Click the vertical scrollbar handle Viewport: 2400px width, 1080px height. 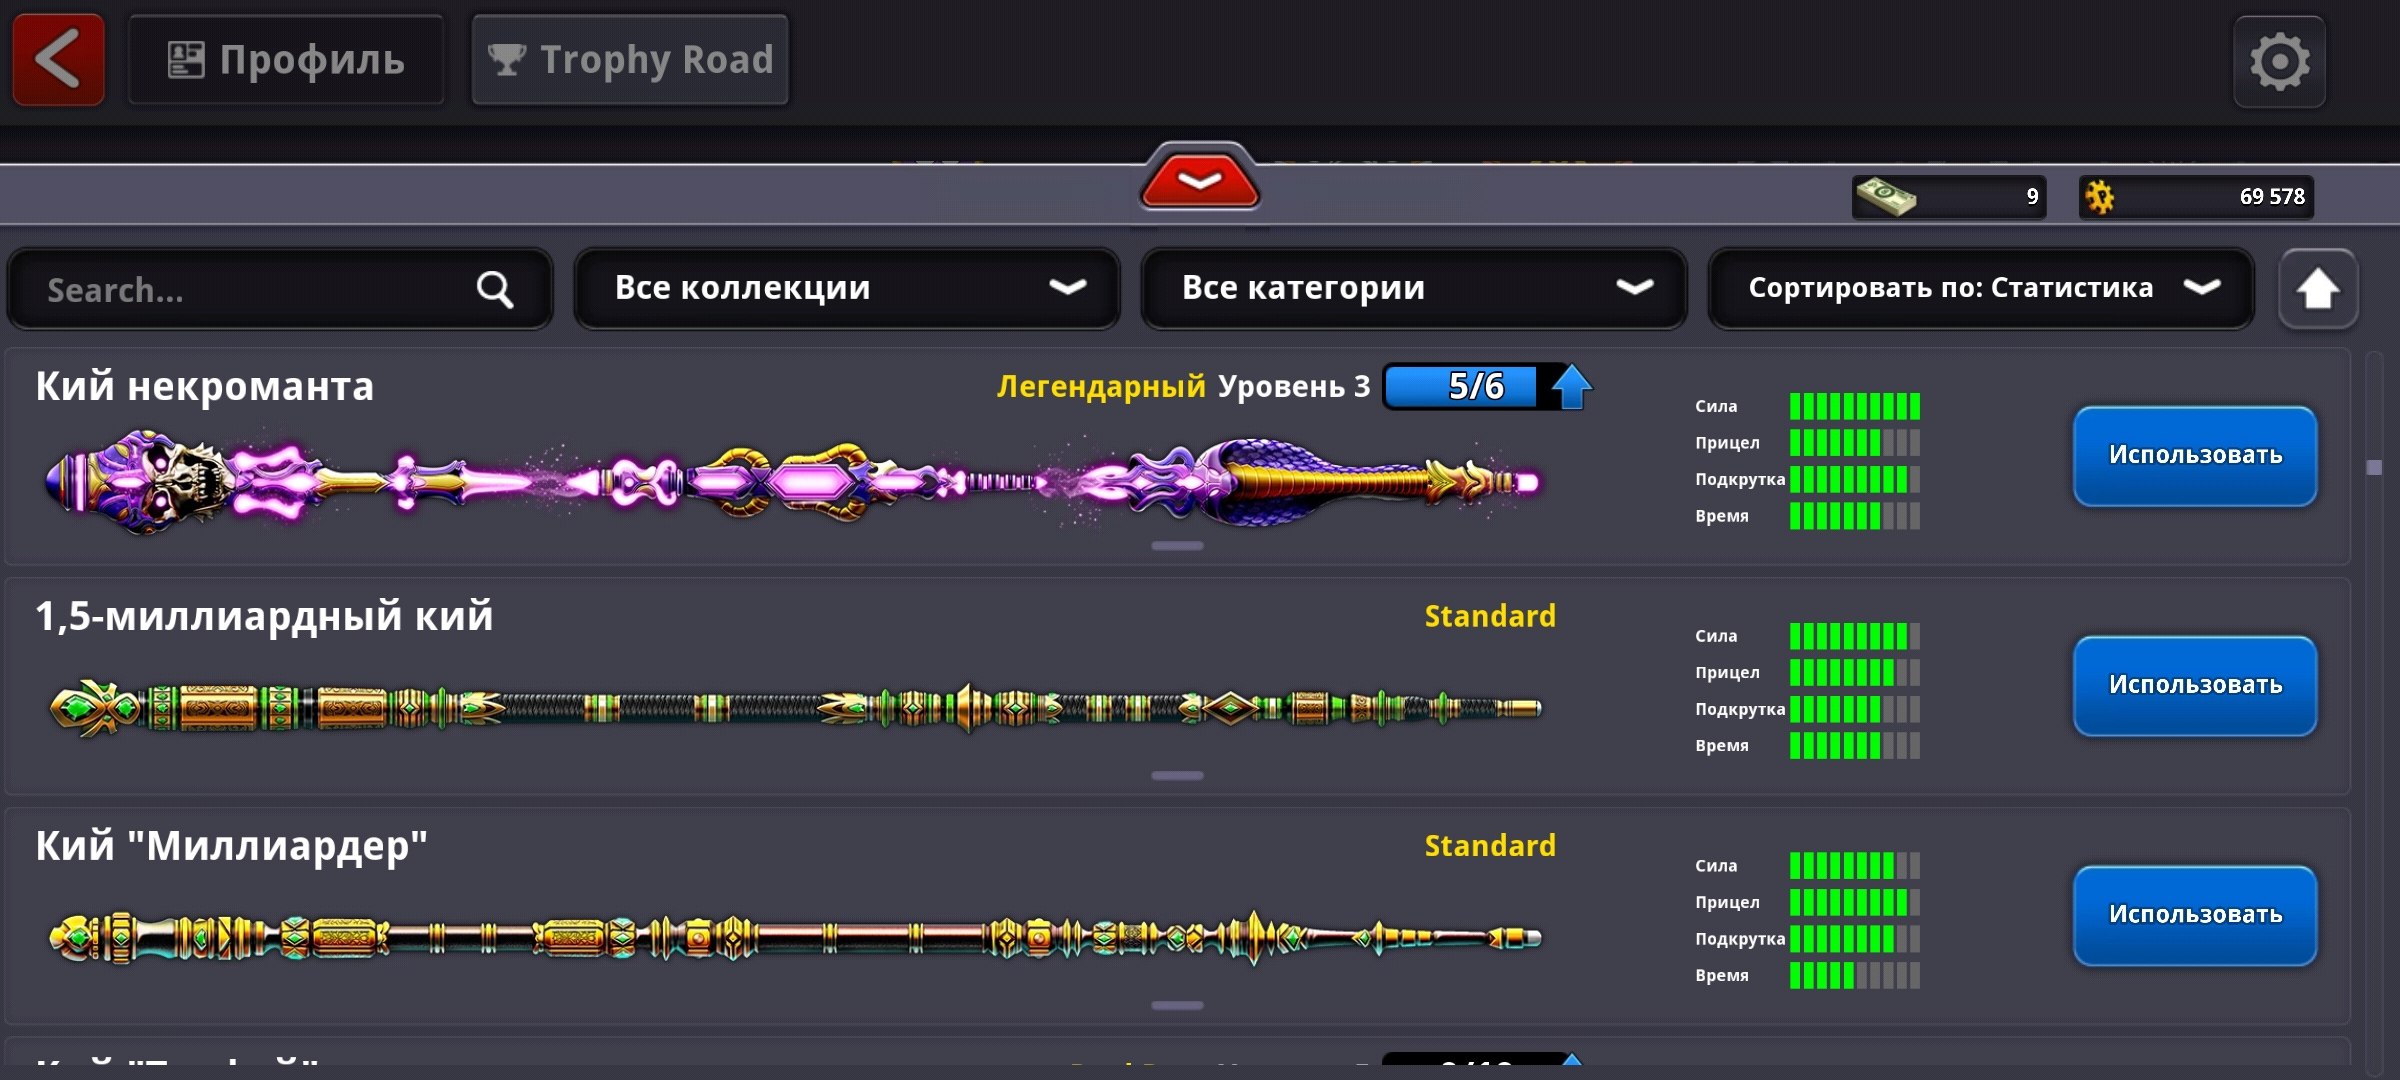pyautogui.click(x=2374, y=467)
